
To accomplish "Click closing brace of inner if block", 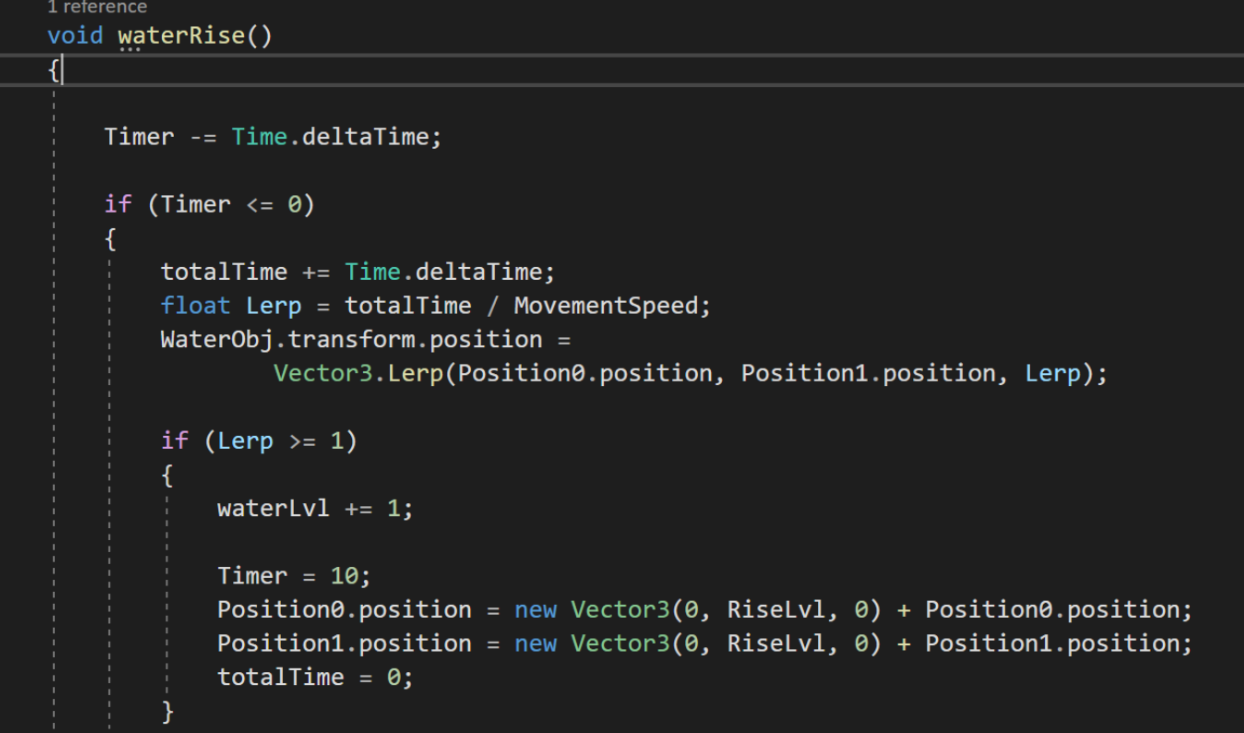I will point(168,711).
